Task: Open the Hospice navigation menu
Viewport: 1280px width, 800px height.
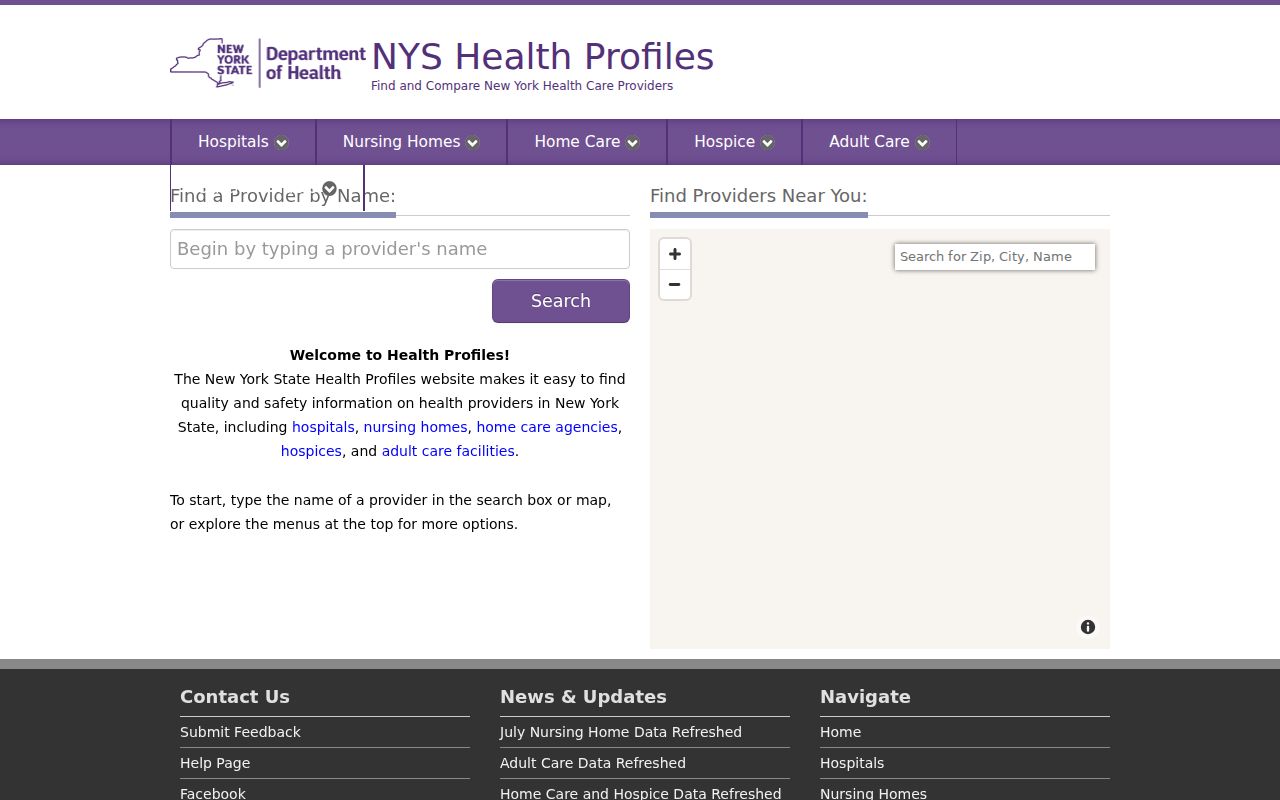Action: pyautogui.click(x=734, y=142)
